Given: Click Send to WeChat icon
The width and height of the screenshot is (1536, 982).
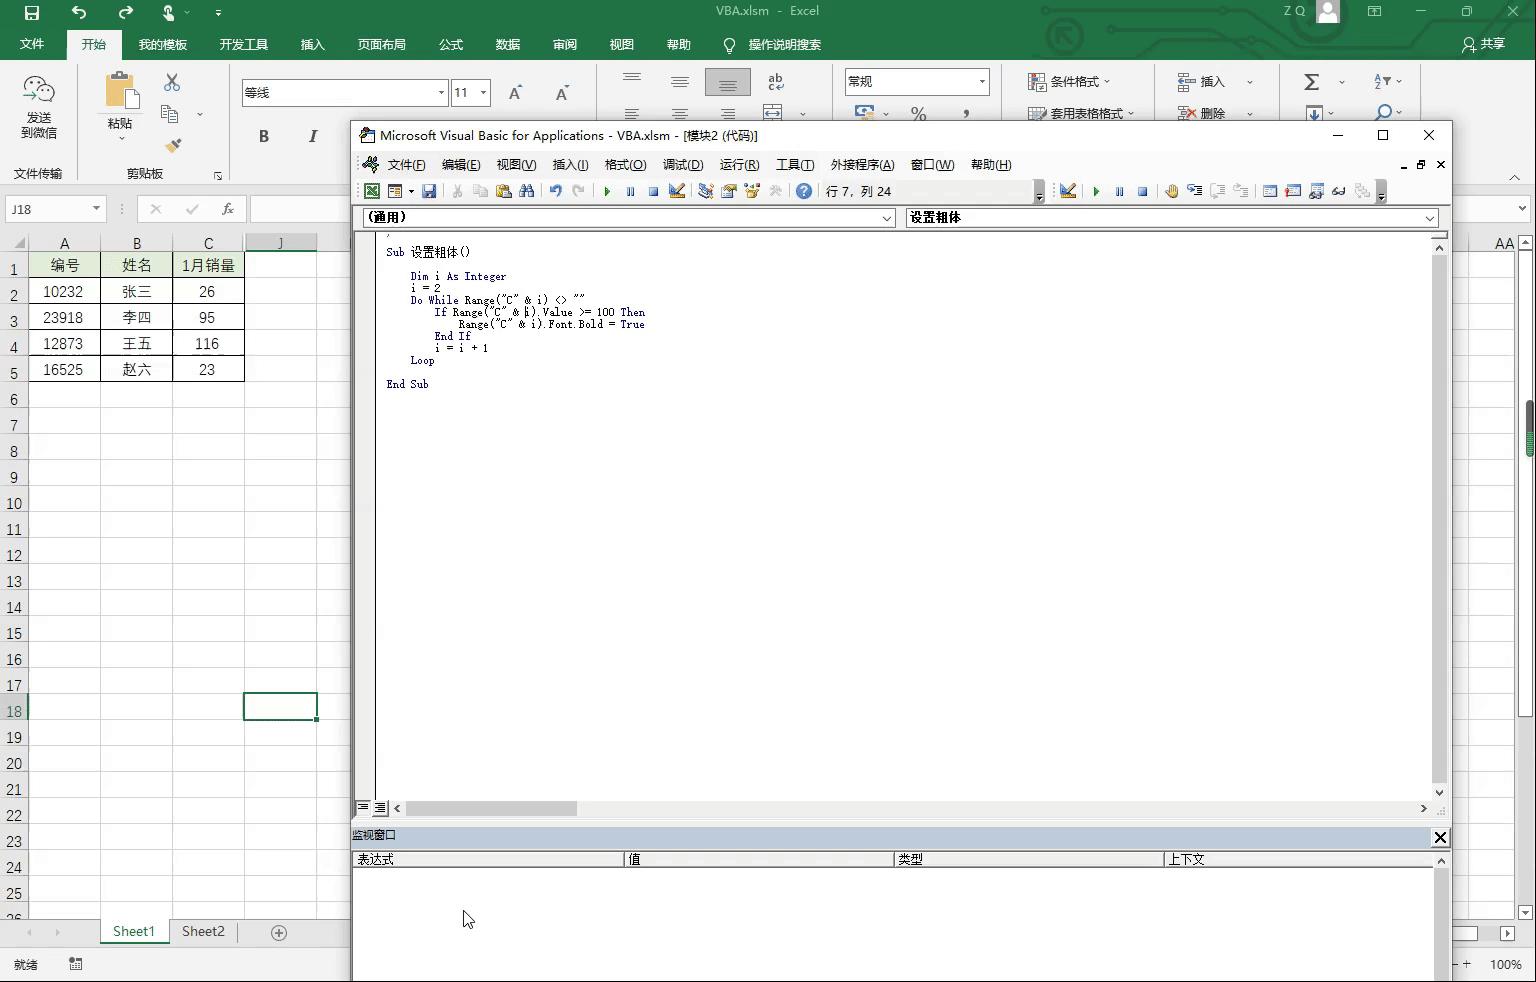Looking at the screenshot, I should pos(39,107).
